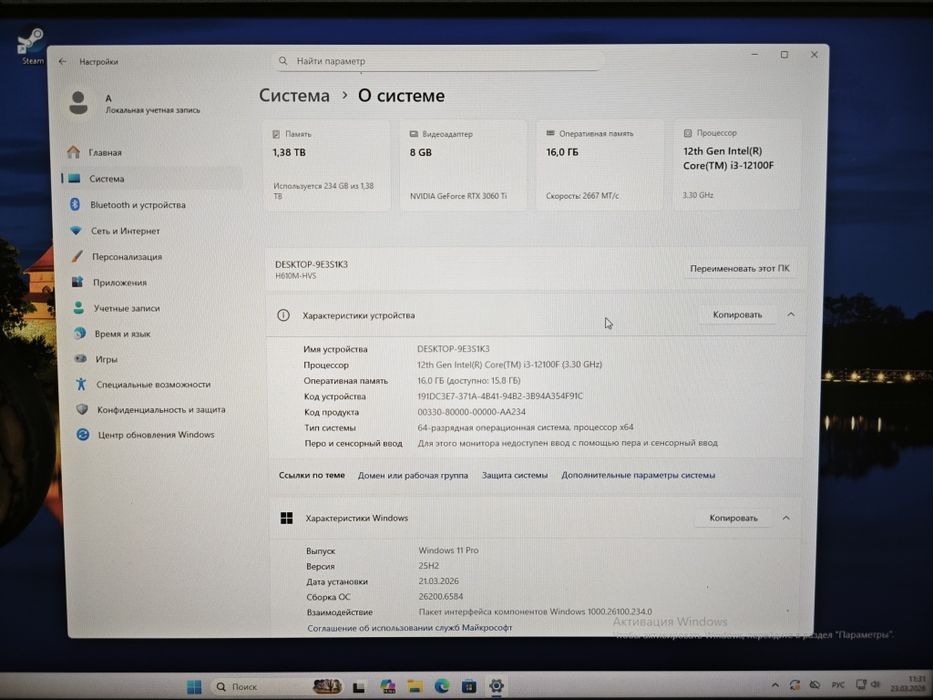The width and height of the screenshot is (933, 700).
Task: Click the Windows Update arrows icon
Action: coord(83,435)
